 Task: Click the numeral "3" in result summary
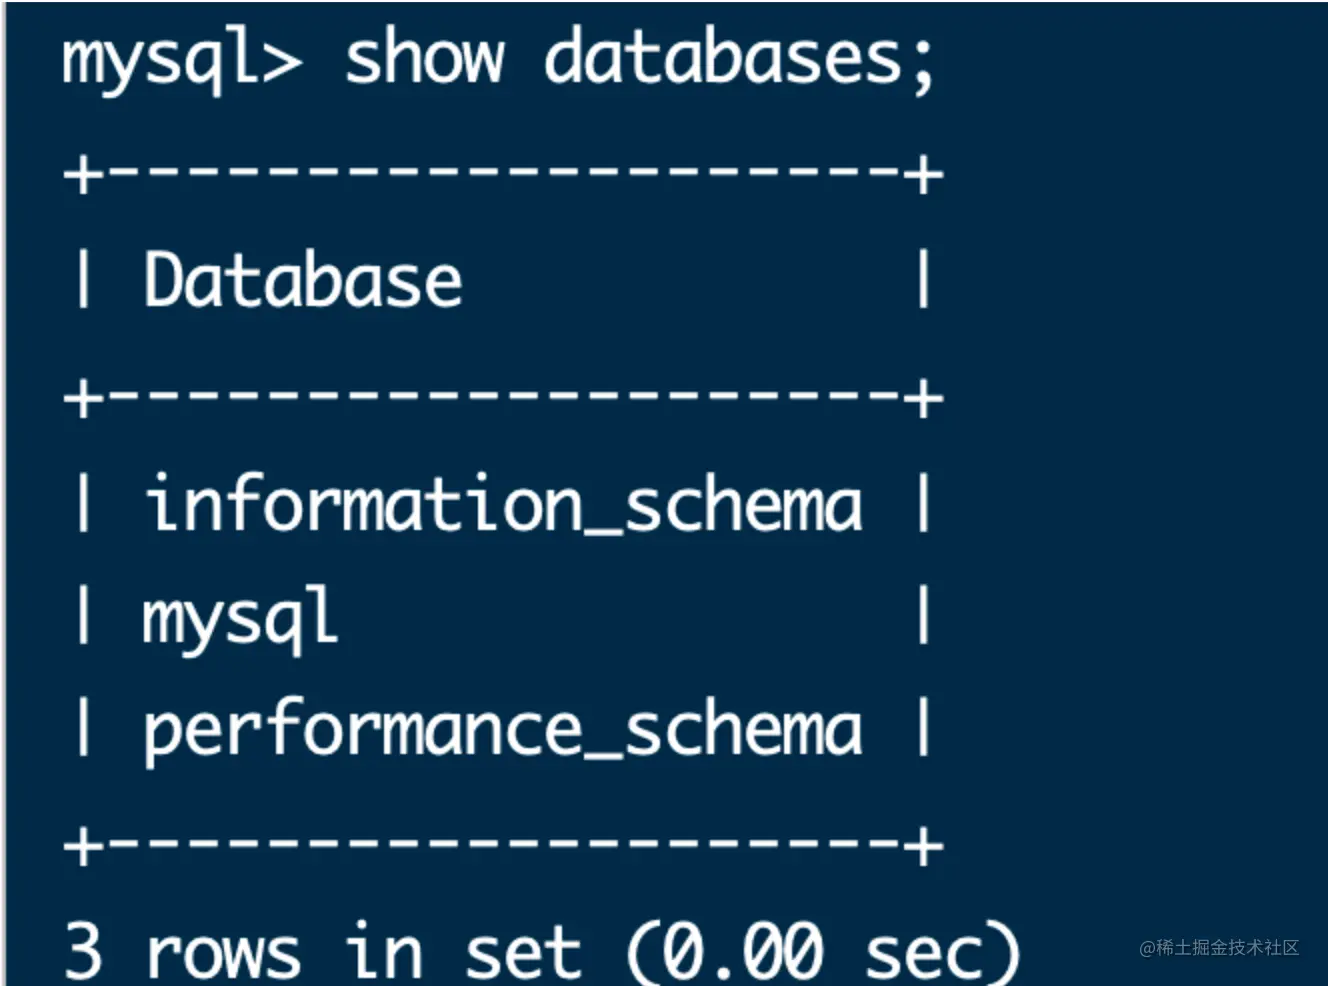pos(83,950)
